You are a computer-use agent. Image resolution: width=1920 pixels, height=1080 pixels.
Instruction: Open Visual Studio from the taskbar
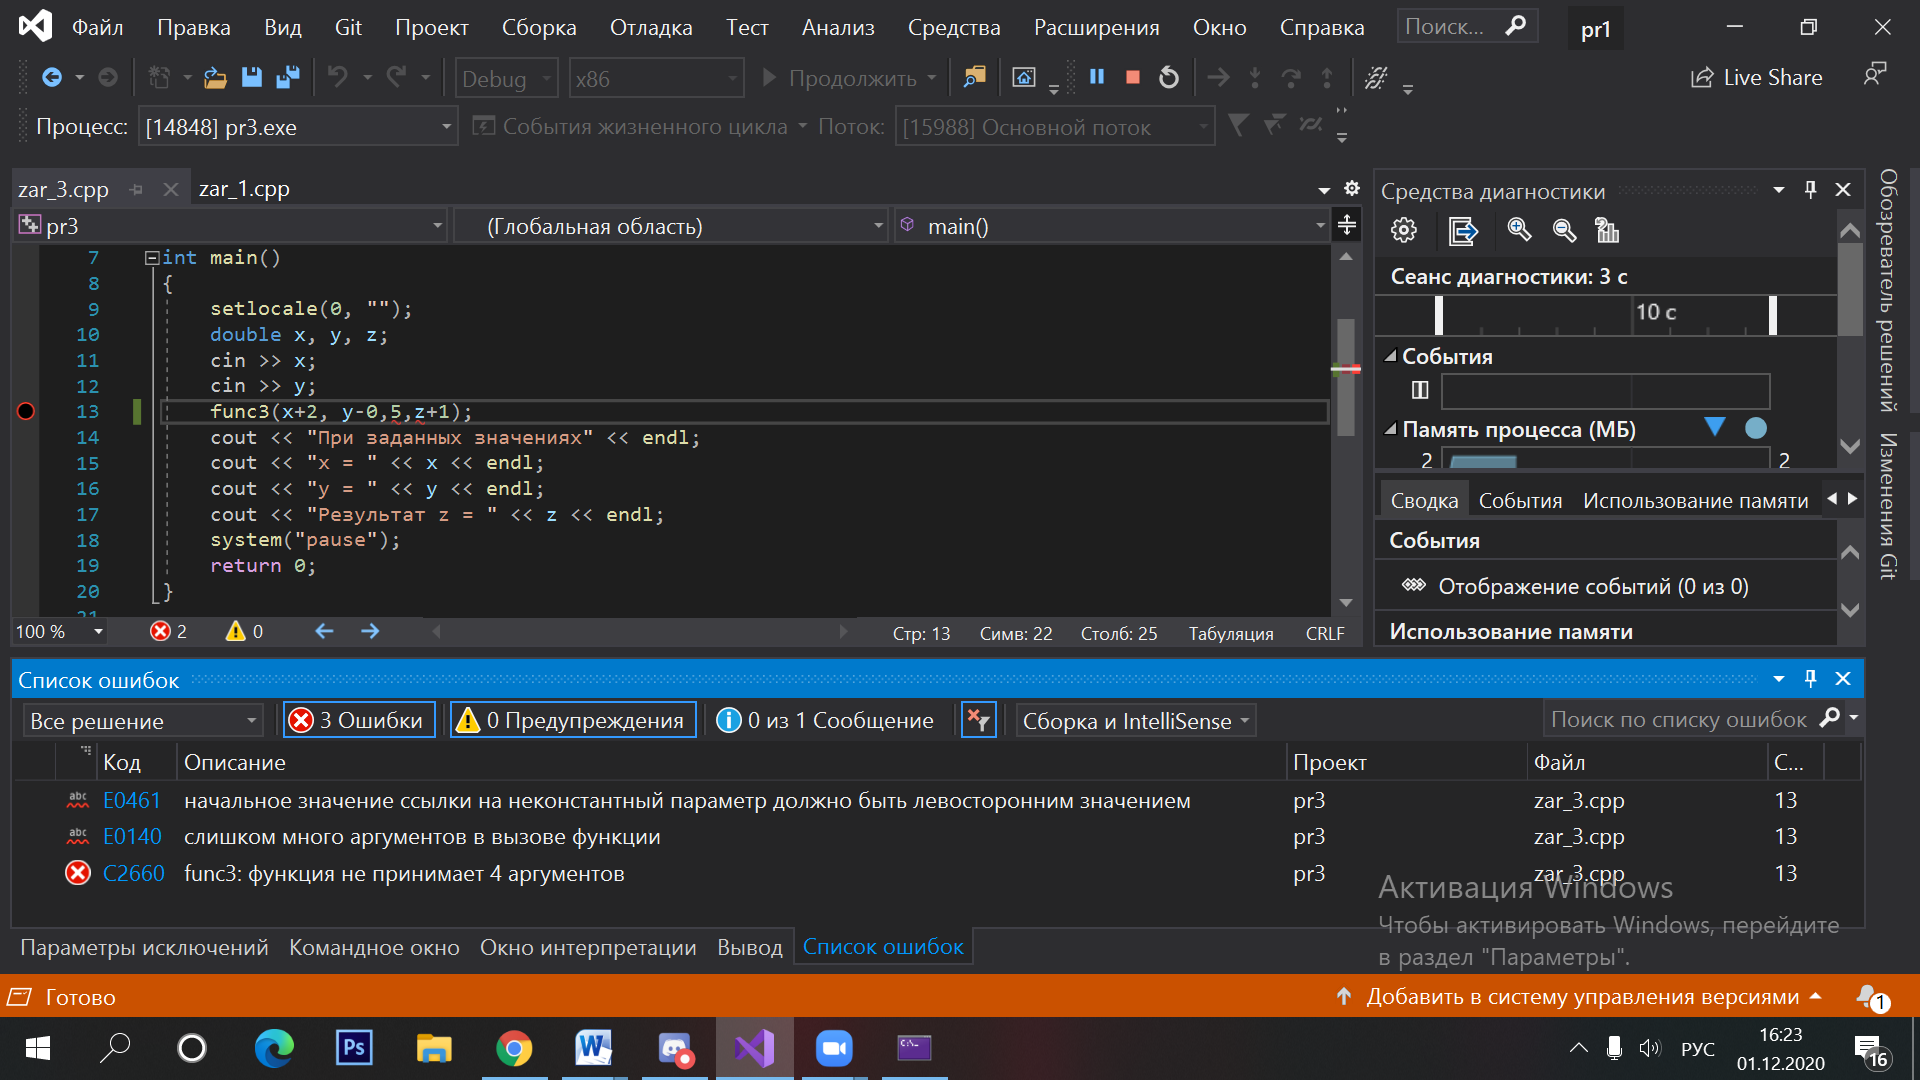pyautogui.click(x=754, y=1048)
